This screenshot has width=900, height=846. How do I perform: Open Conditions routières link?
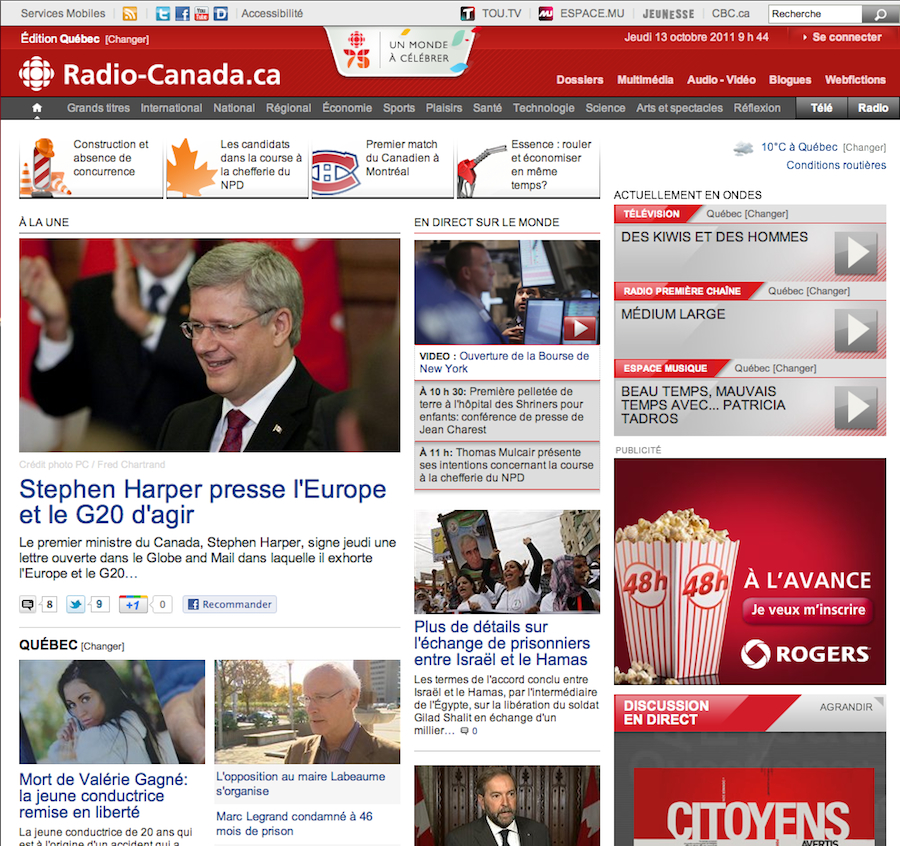[836, 165]
